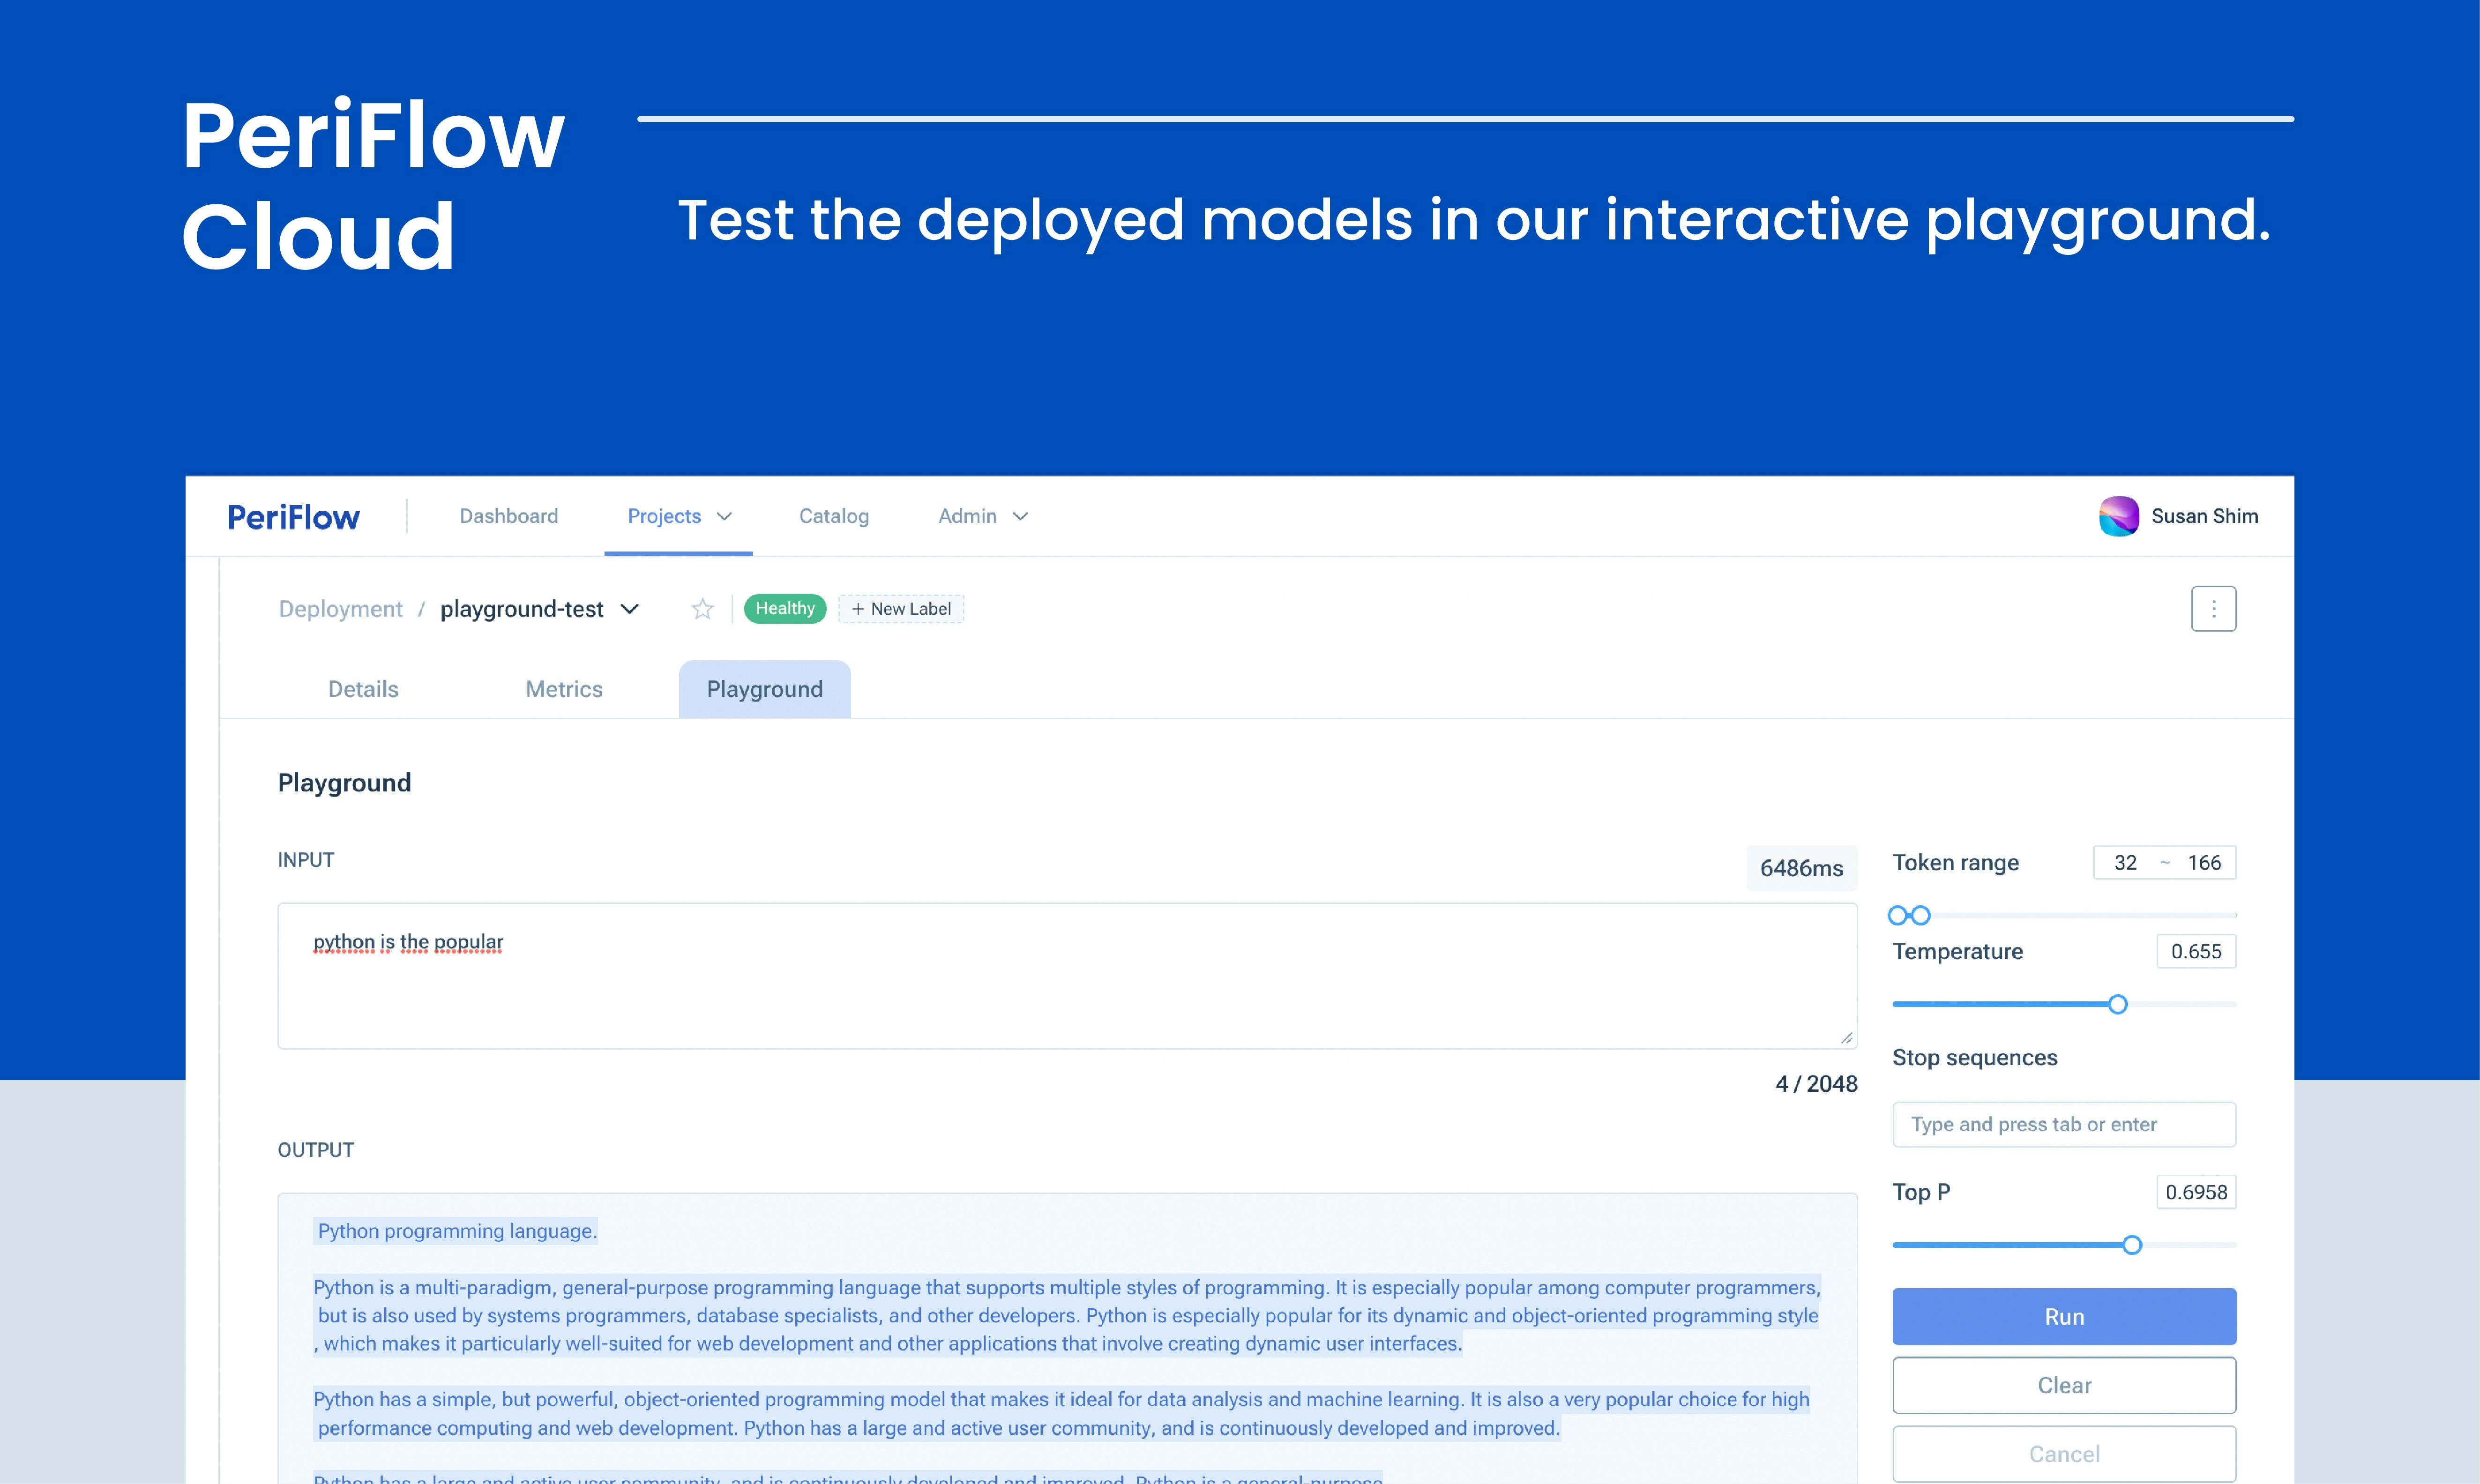
Task: Click inside the INPUT text area
Action: pyautogui.click(x=1067, y=976)
